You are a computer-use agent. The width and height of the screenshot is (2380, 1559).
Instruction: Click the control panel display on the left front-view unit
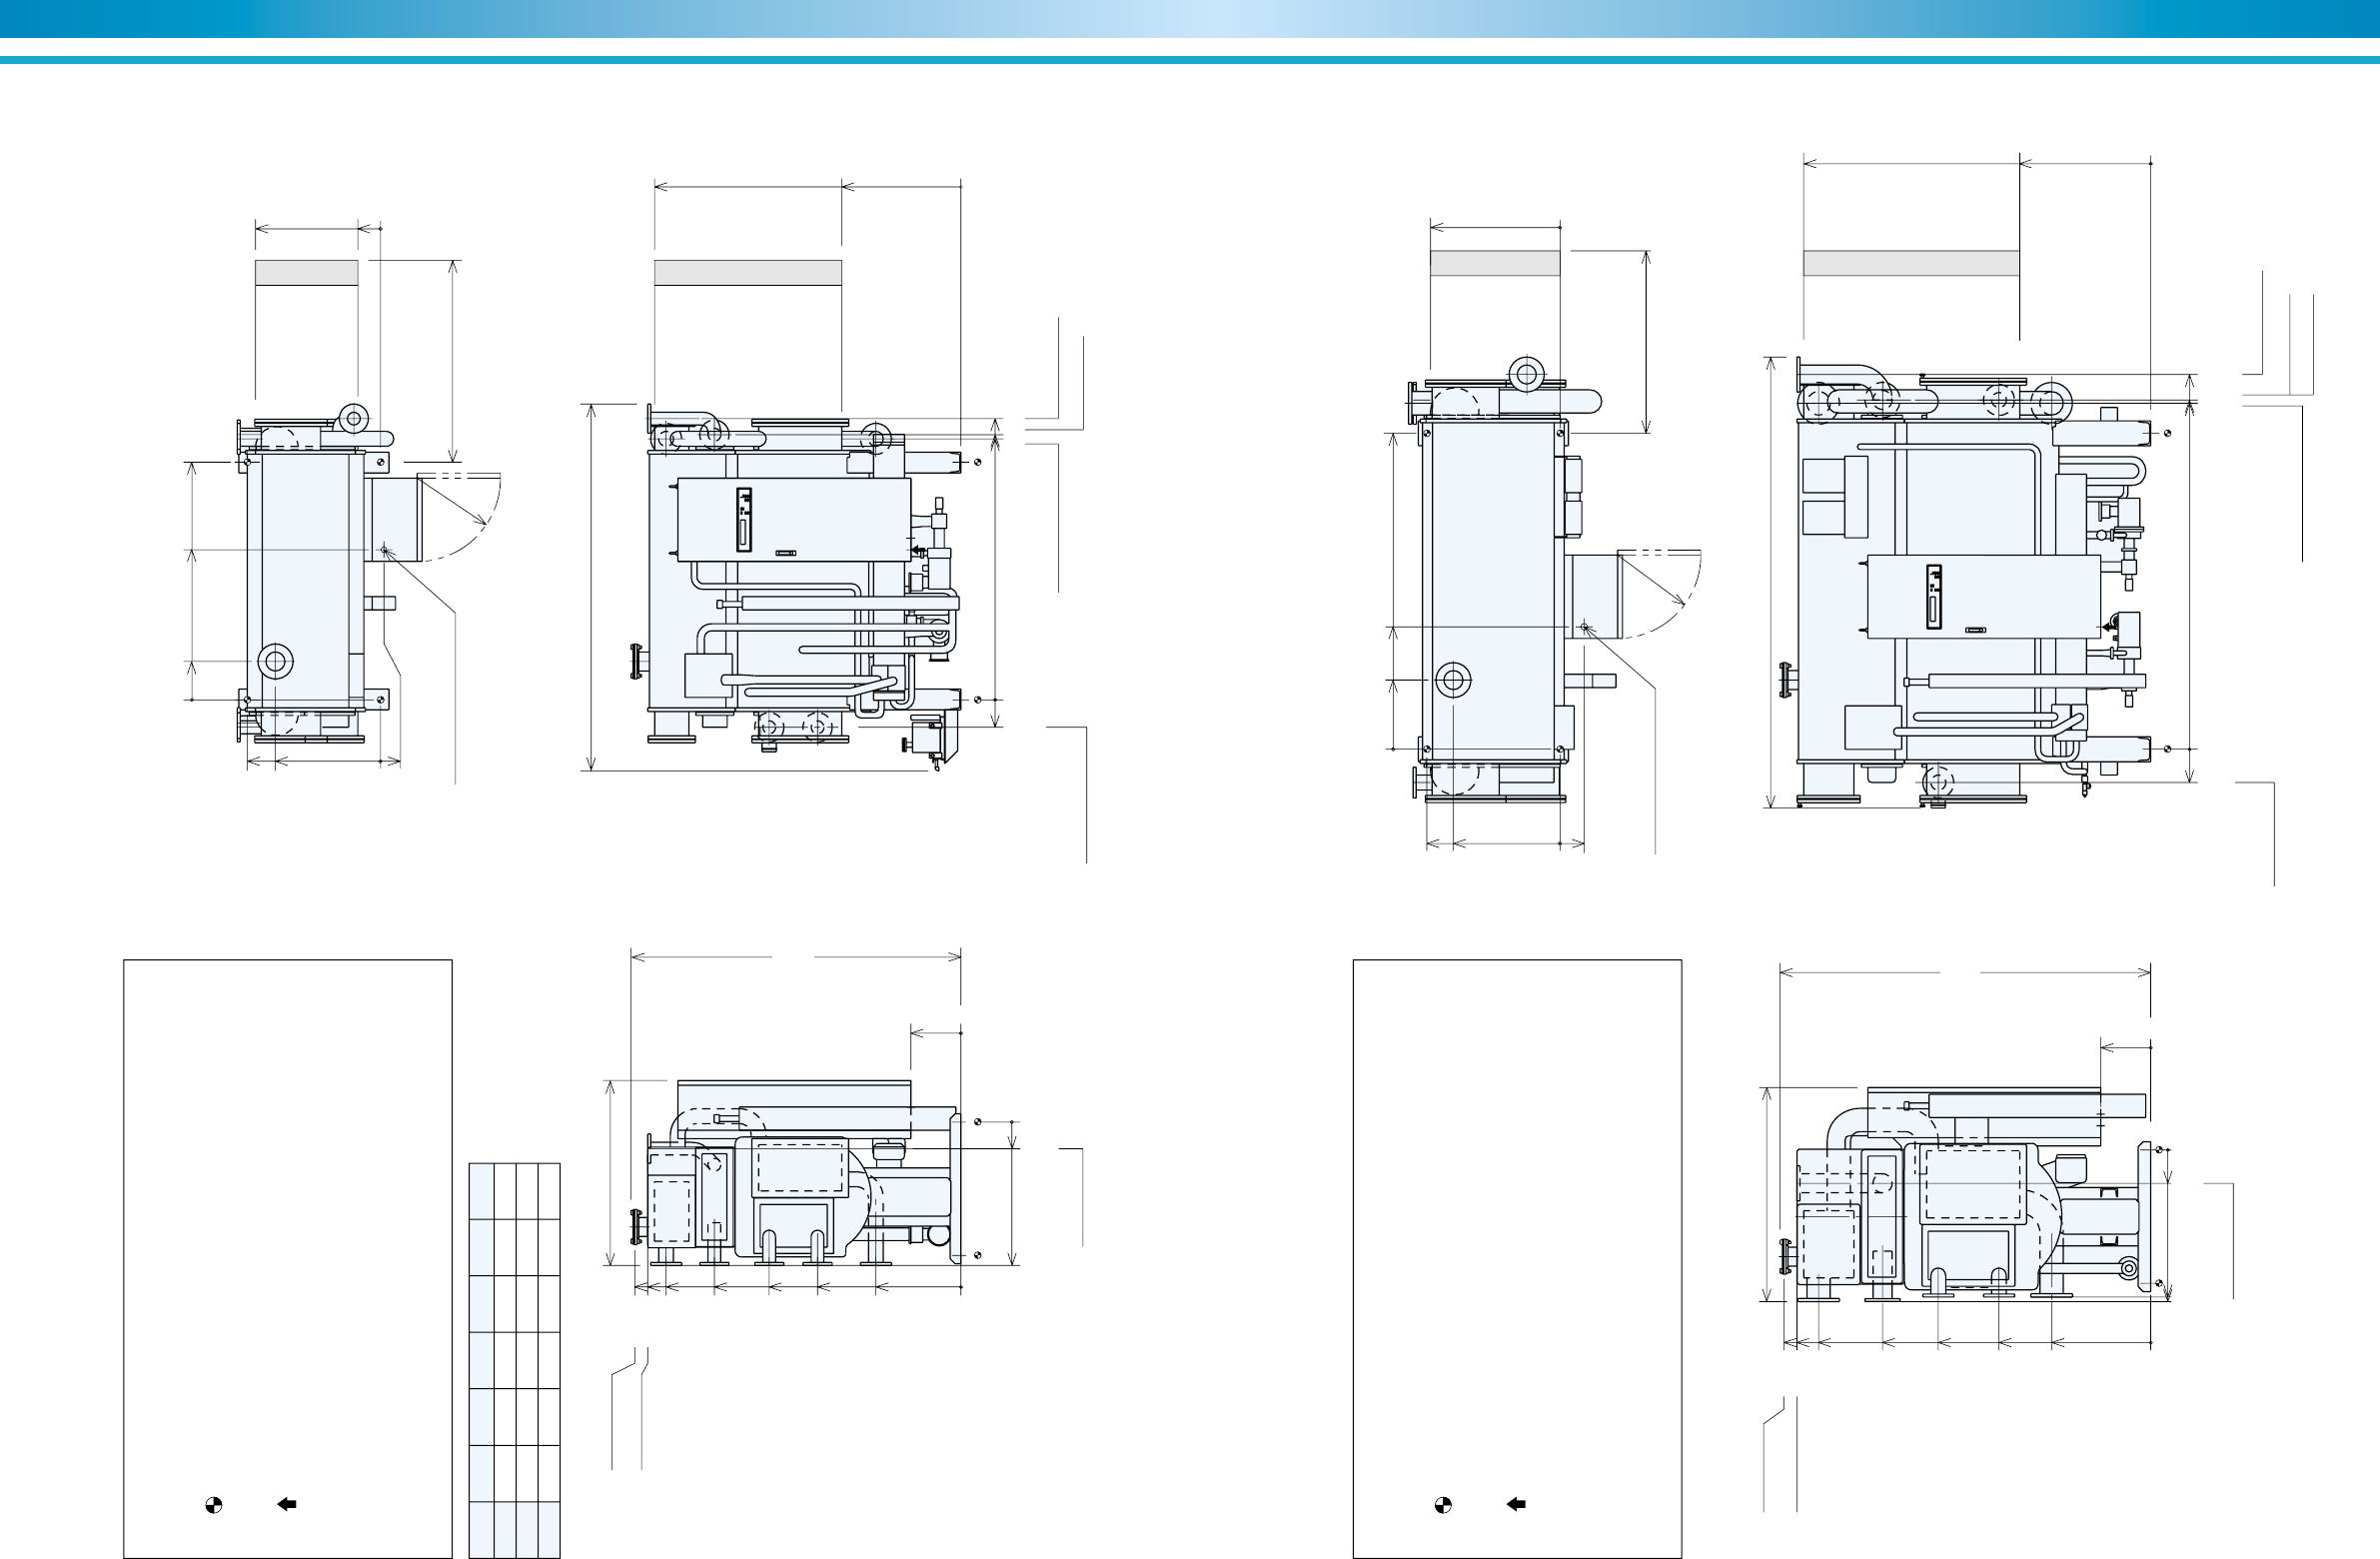pyautogui.click(x=743, y=519)
